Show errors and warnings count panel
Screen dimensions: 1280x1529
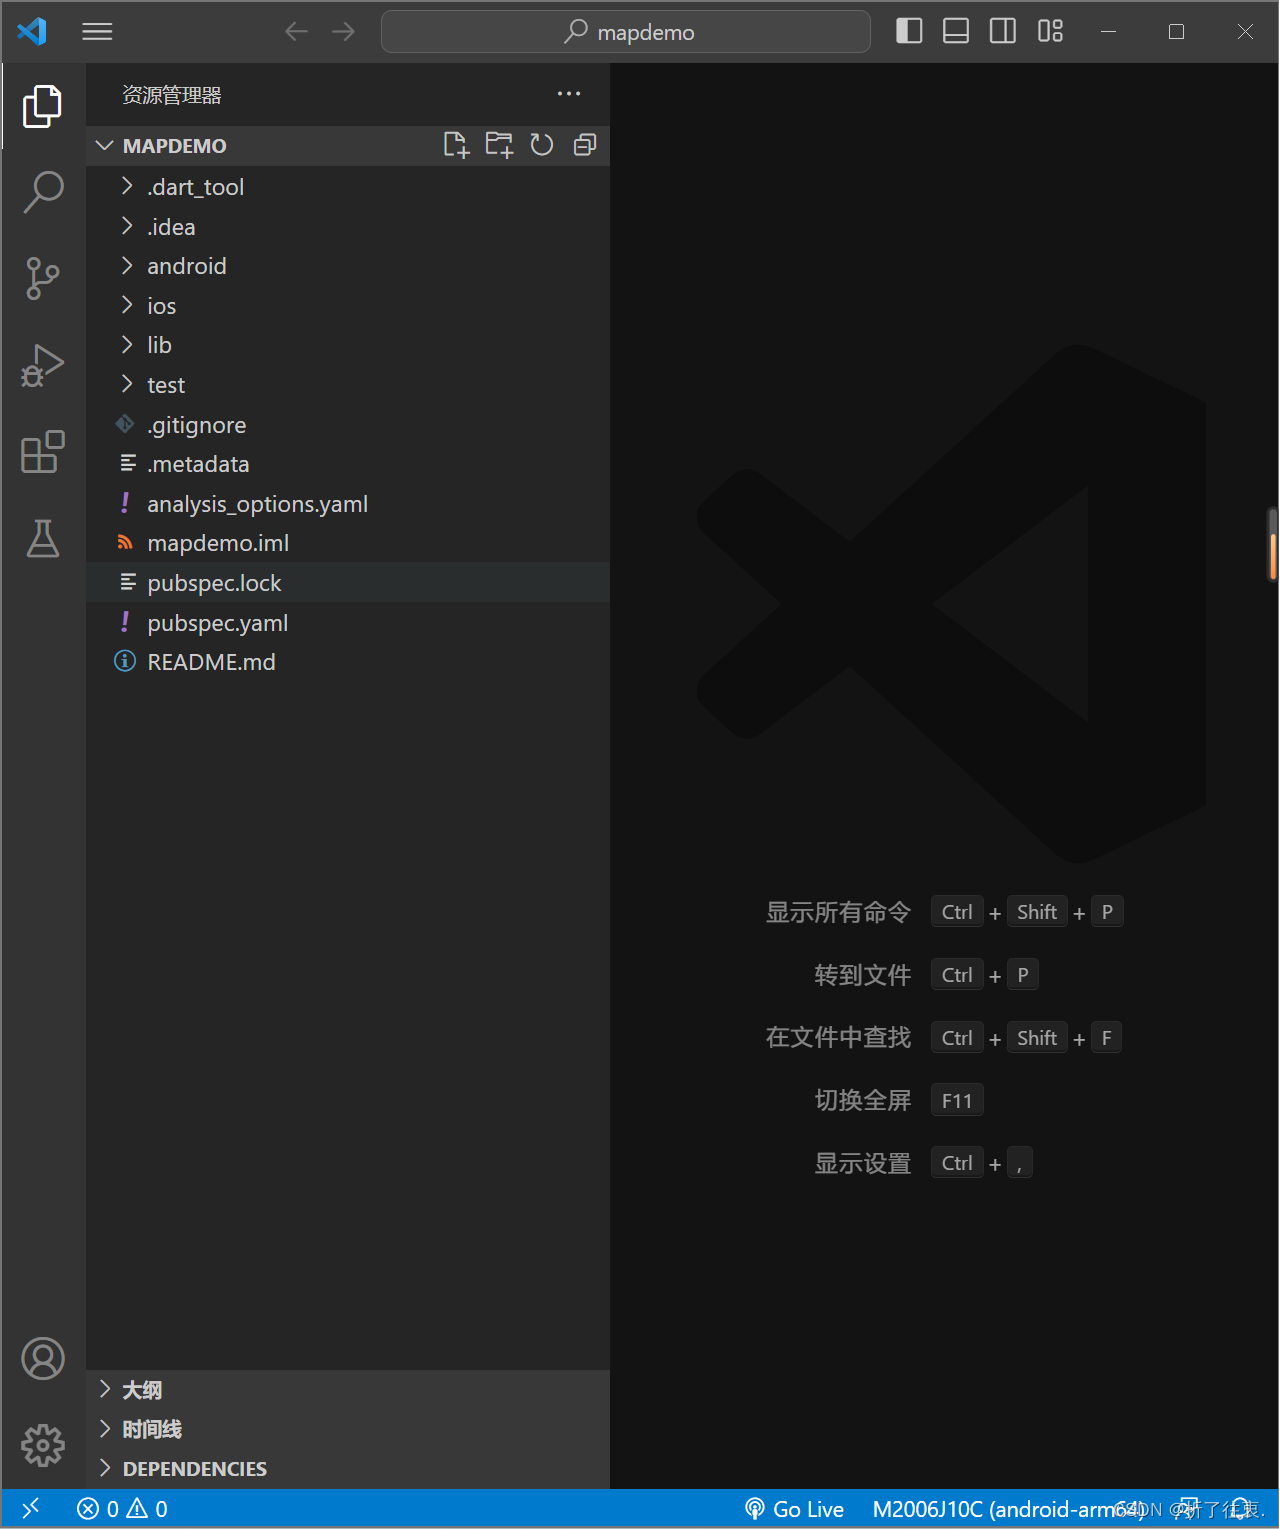122,1509
